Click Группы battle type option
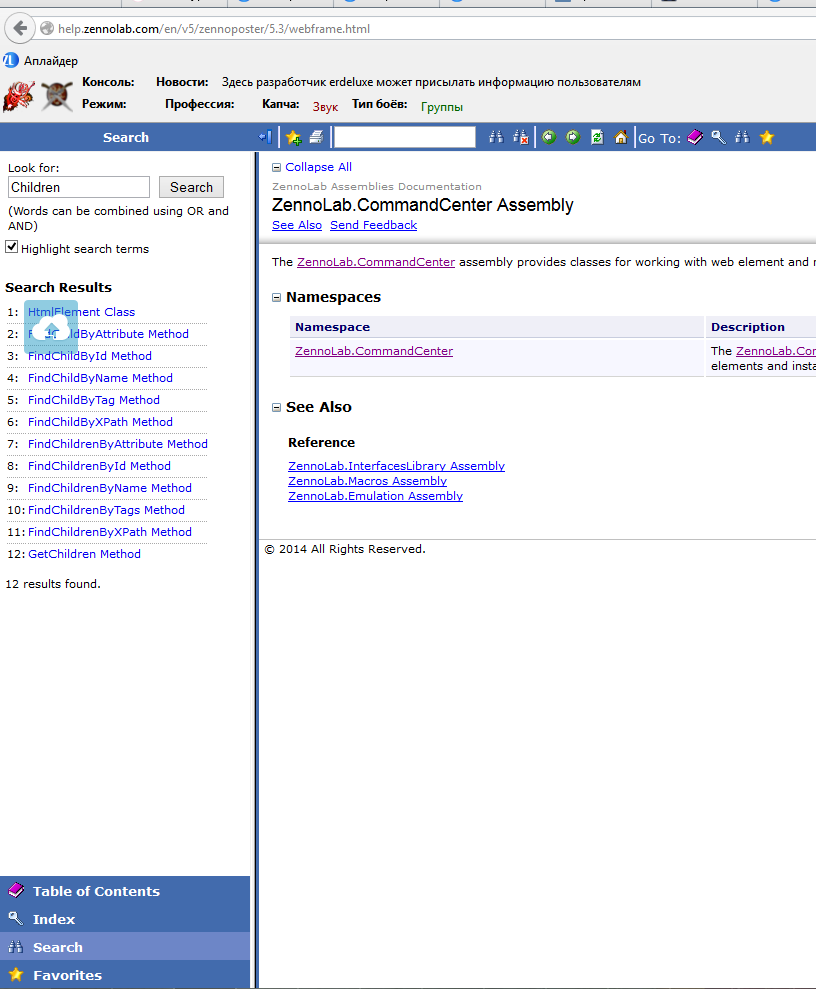 441,107
